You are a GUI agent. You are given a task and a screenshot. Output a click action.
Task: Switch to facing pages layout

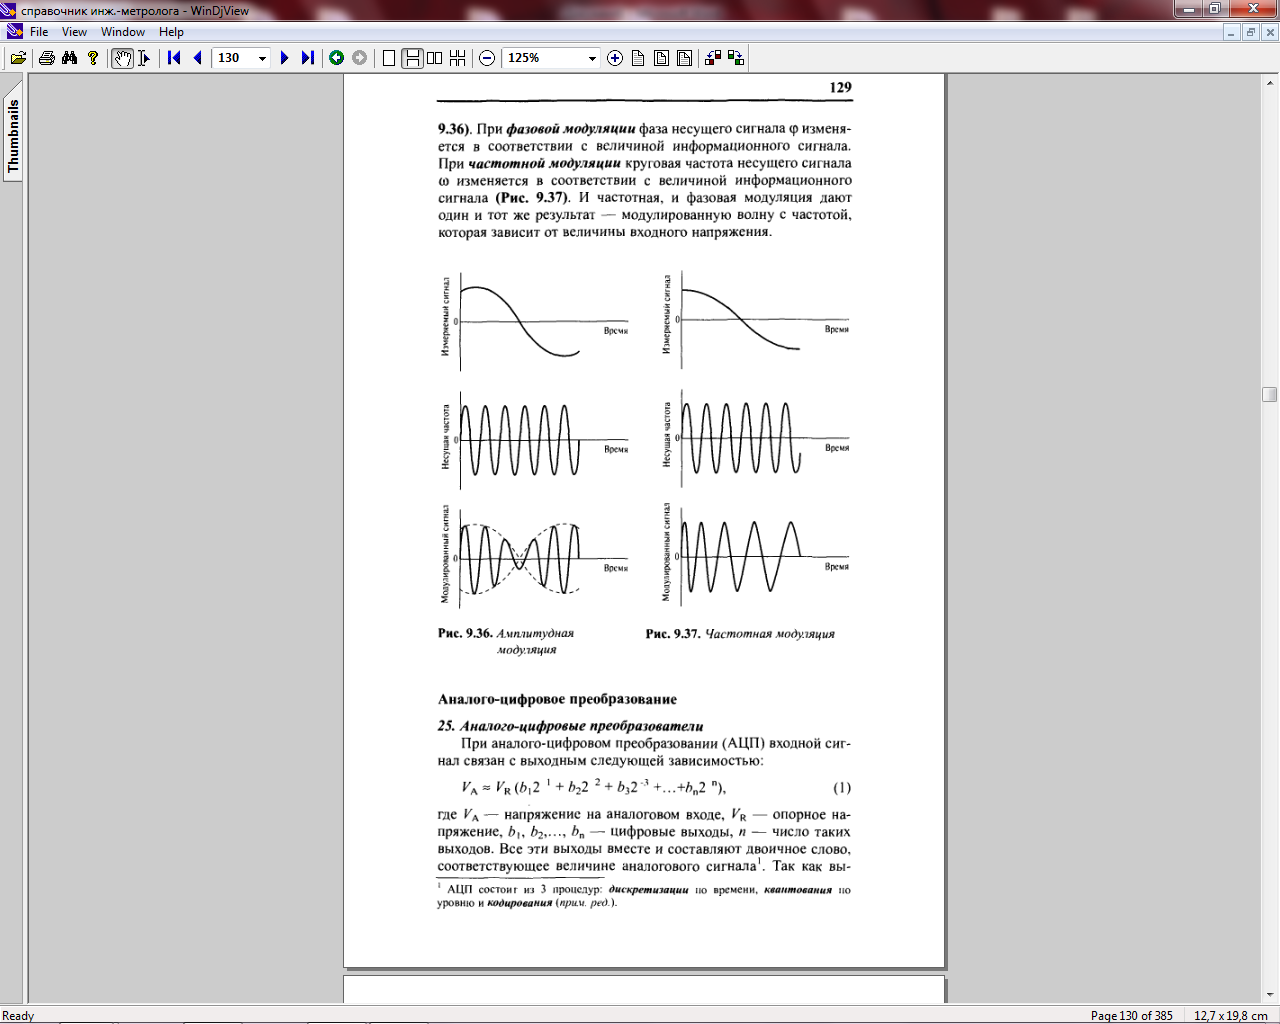pos(434,58)
